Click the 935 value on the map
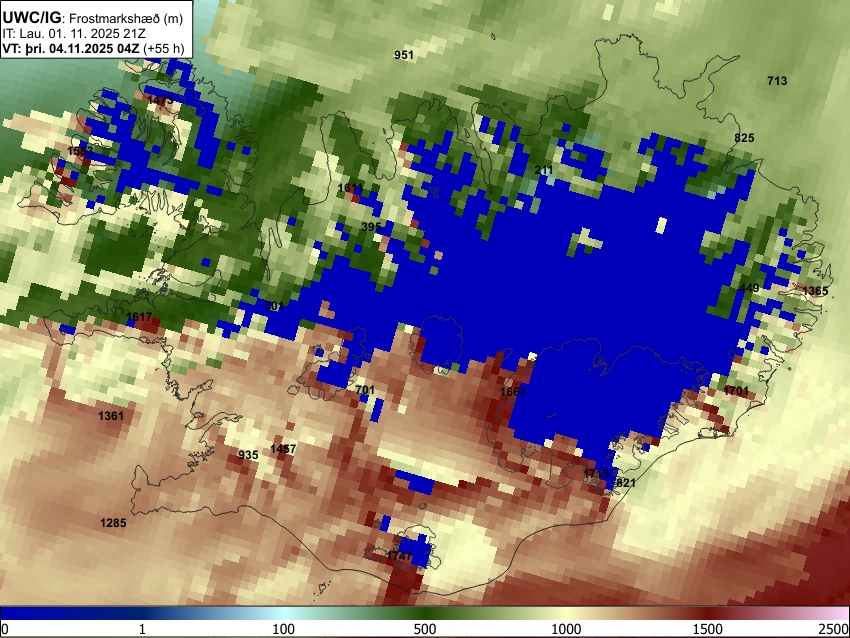850x638 pixels. (248, 455)
